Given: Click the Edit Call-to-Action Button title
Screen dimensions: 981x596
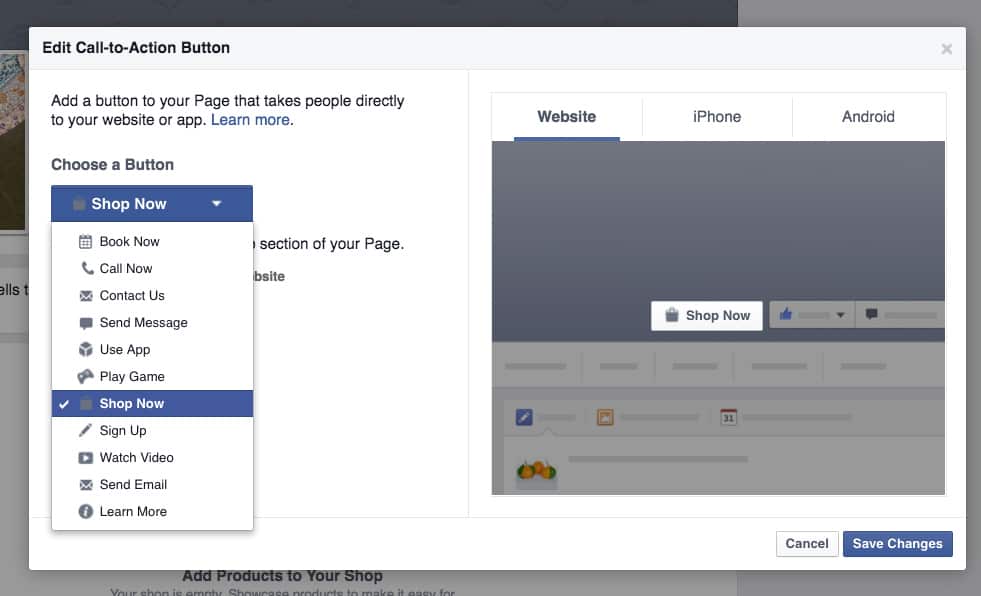Looking at the screenshot, I should tap(136, 48).
